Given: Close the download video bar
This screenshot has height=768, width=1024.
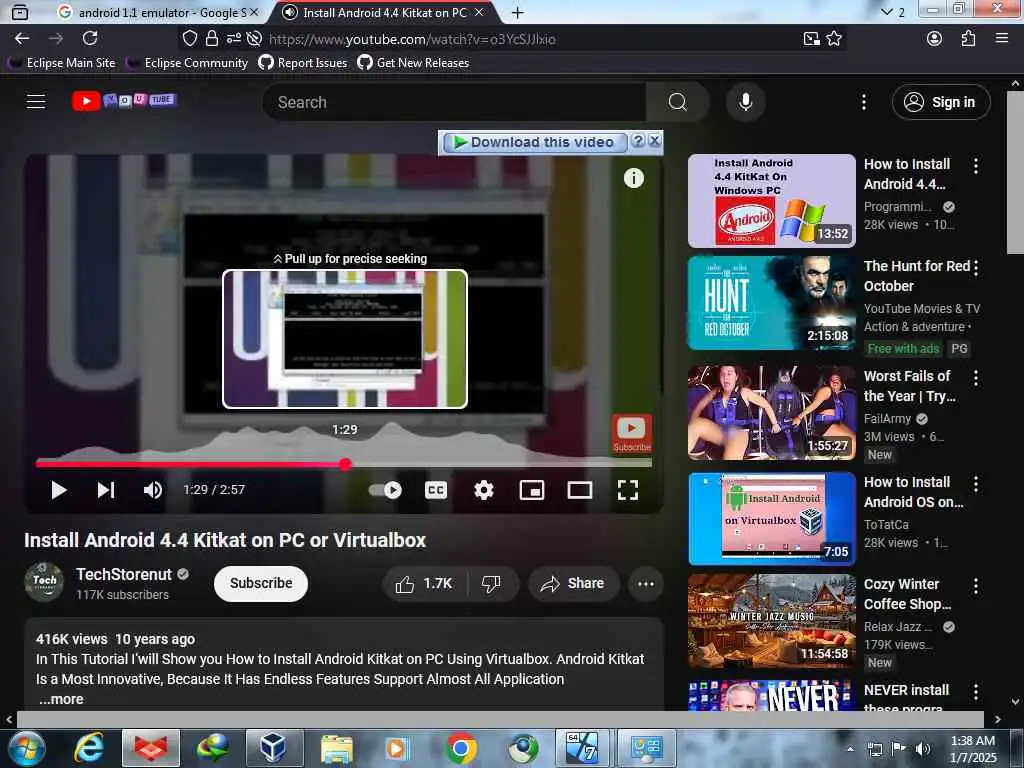Looking at the screenshot, I should [x=655, y=141].
